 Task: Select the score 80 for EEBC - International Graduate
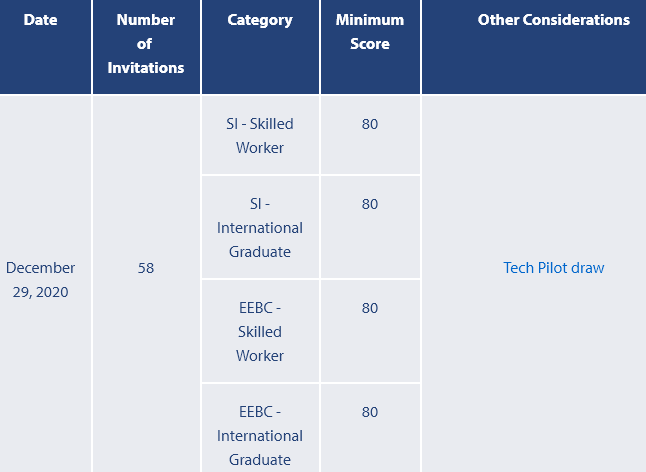[370, 412]
